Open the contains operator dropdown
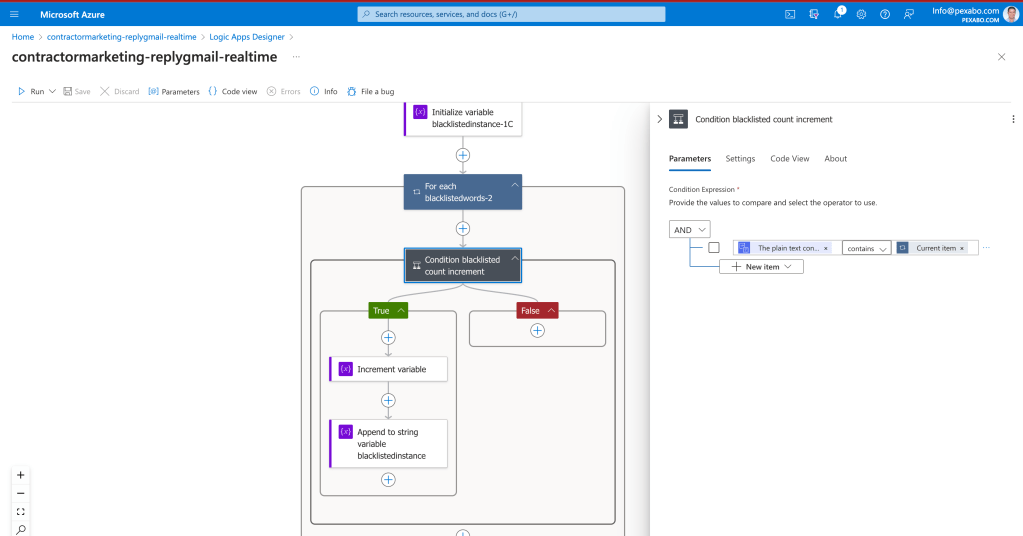Viewport: 1023px width, 536px height. 866,248
